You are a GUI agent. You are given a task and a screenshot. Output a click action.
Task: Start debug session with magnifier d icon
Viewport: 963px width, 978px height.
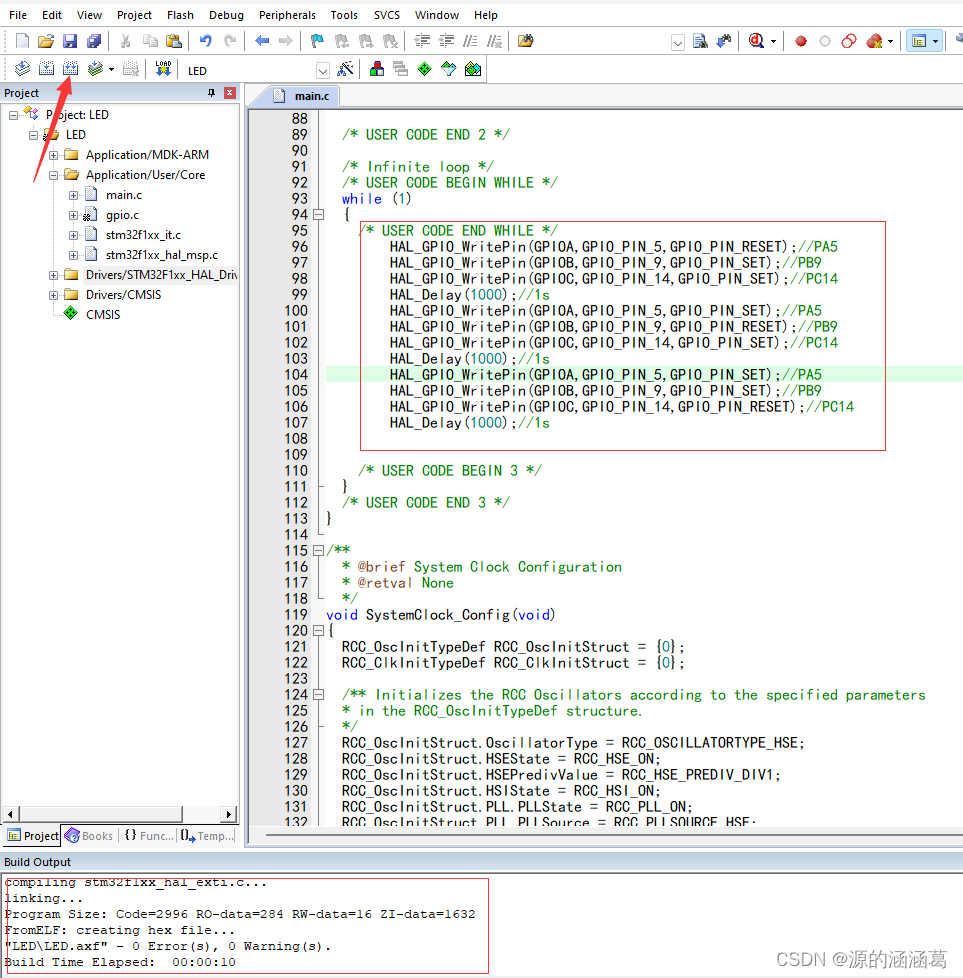pos(757,41)
